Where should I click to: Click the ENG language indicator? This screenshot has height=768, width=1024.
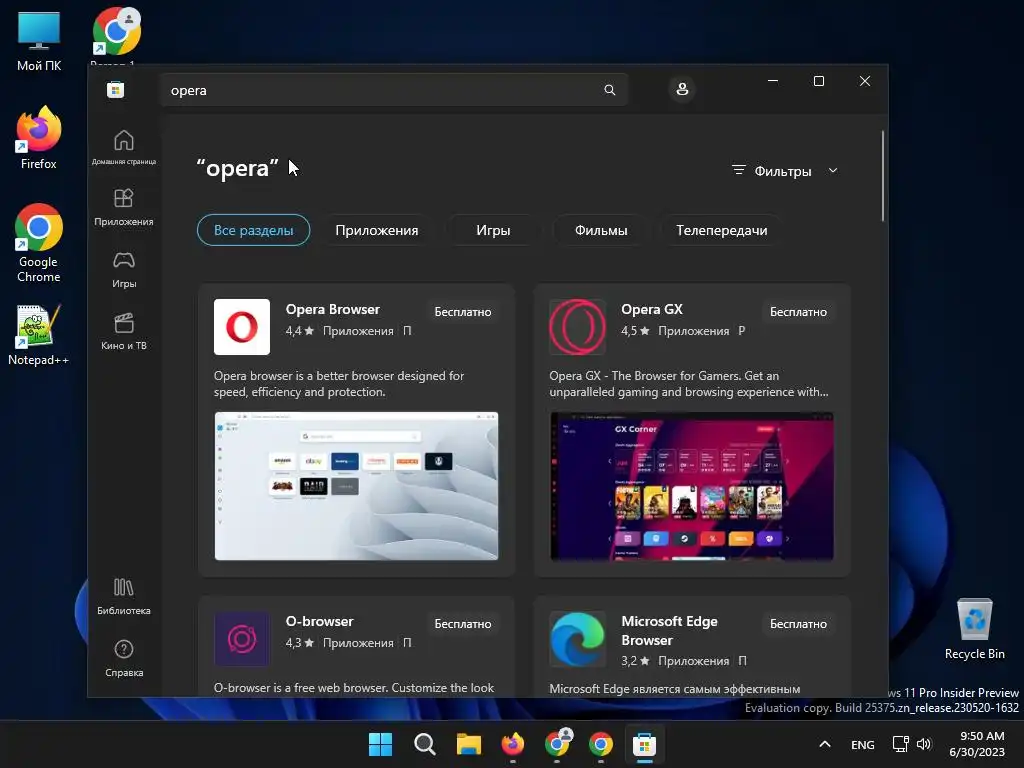pos(863,744)
